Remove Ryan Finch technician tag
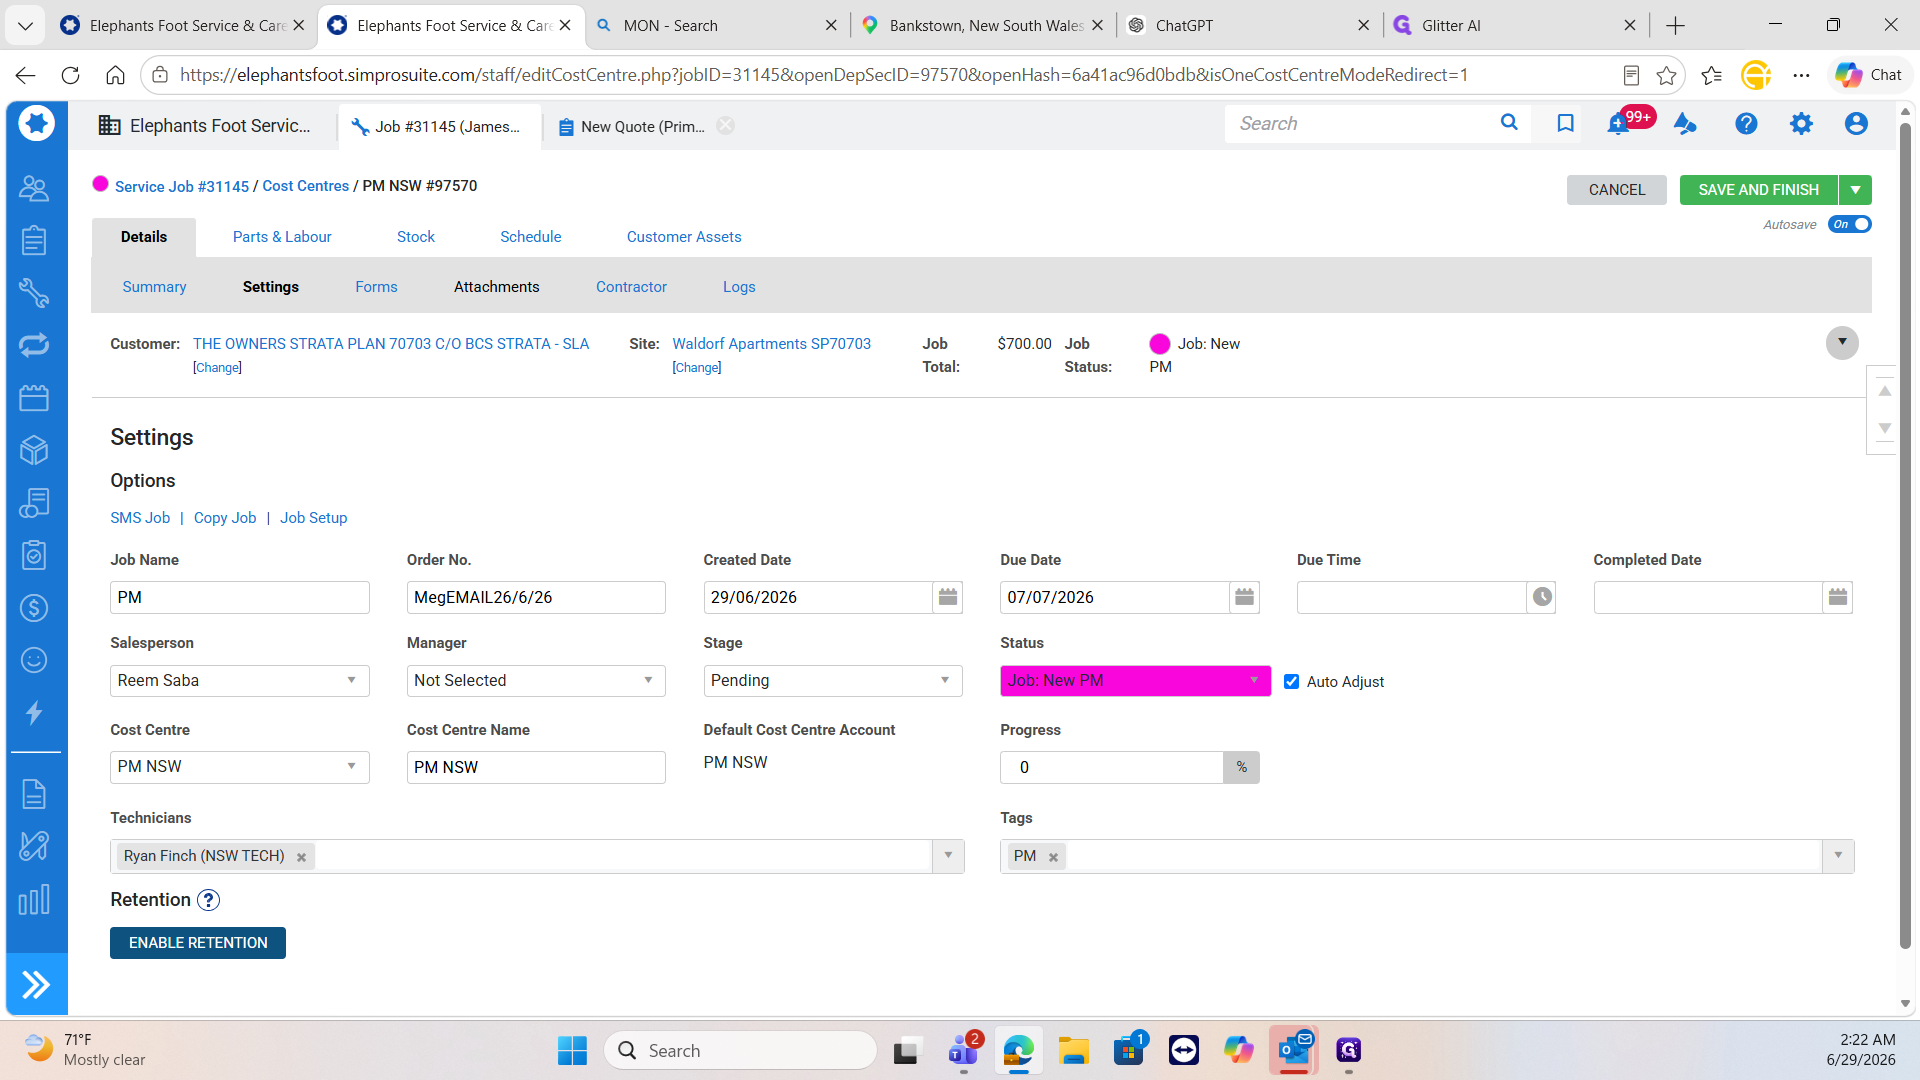This screenshot has width=1920, height=1080. pos(301,857)
